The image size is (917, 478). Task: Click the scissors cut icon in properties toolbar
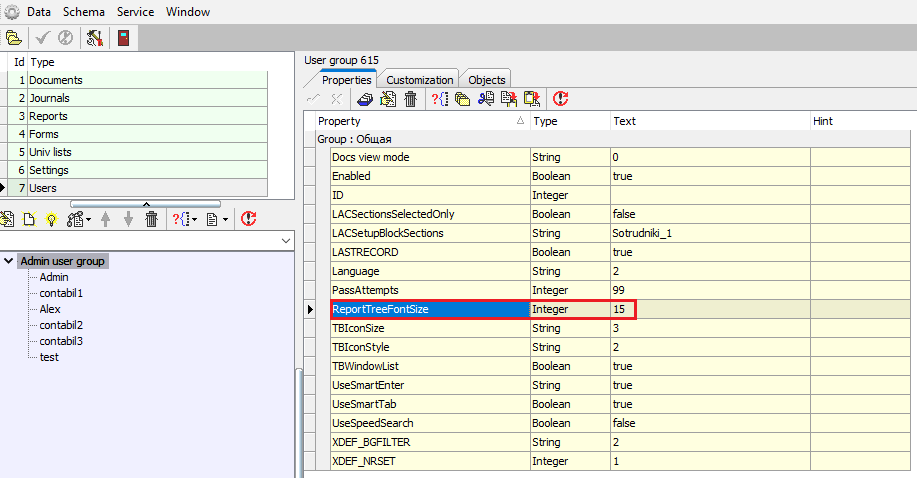485,99
